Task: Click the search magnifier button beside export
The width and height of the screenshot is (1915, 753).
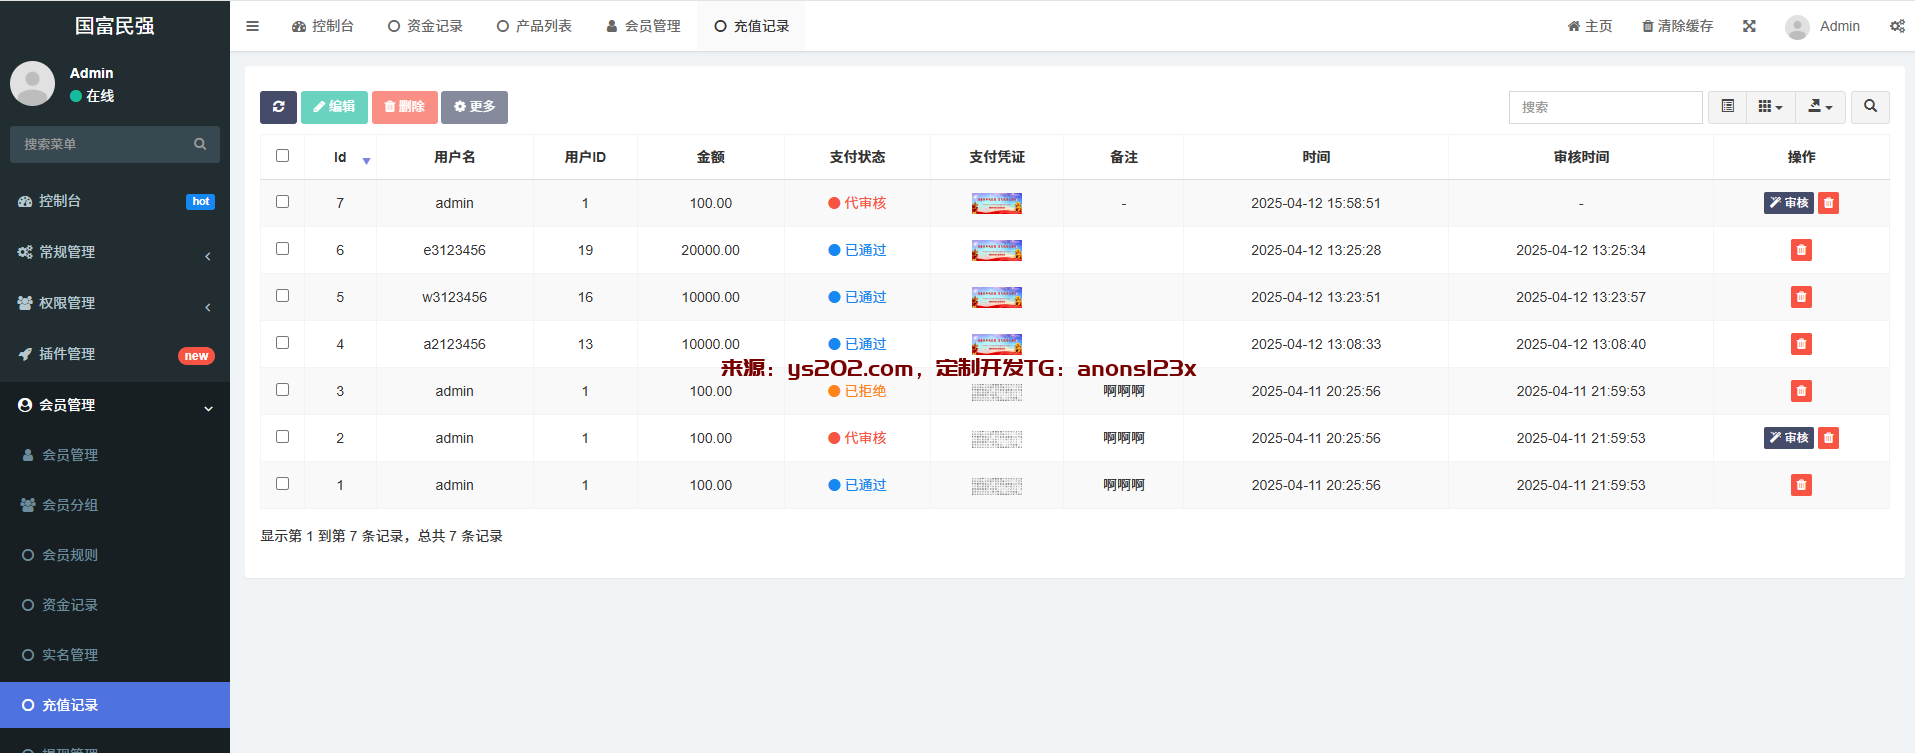Action: [1870, 107]
